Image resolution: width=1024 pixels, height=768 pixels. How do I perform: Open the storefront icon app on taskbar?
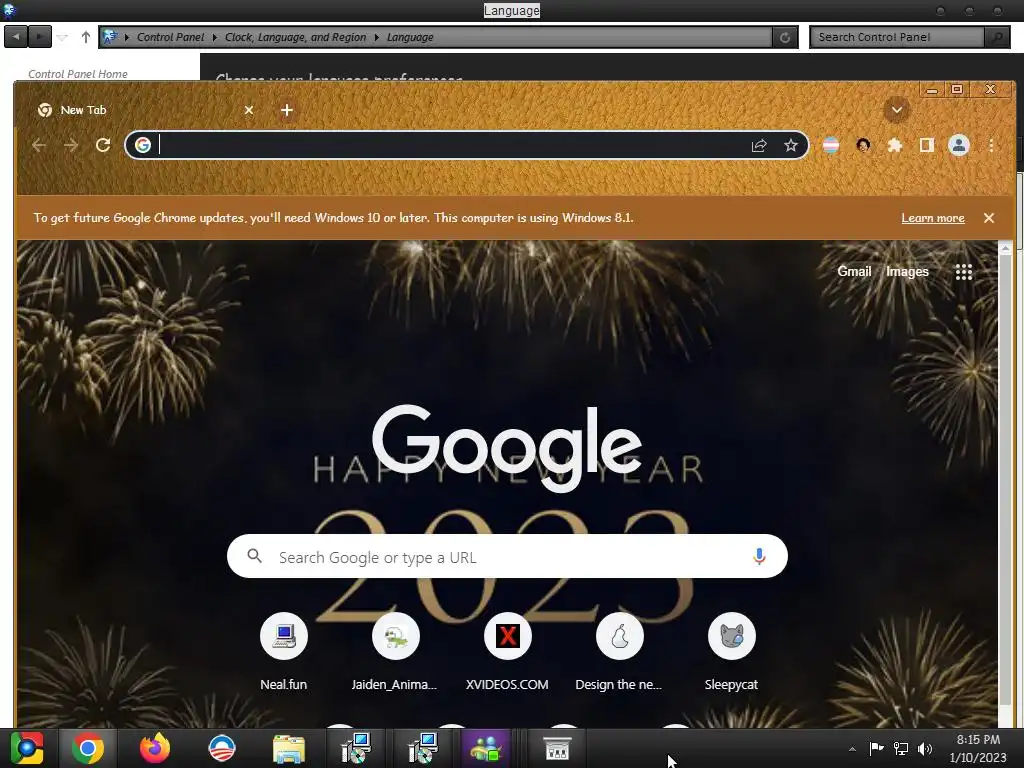[557, 748]
